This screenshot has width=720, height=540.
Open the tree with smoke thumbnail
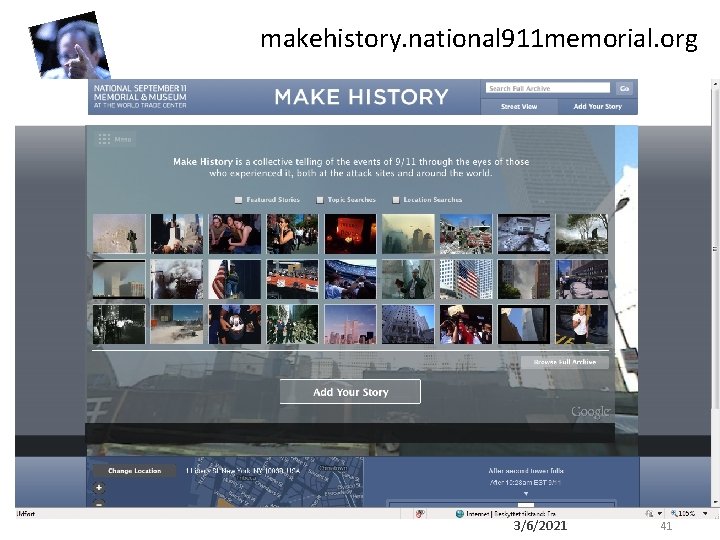pos(582,234)
